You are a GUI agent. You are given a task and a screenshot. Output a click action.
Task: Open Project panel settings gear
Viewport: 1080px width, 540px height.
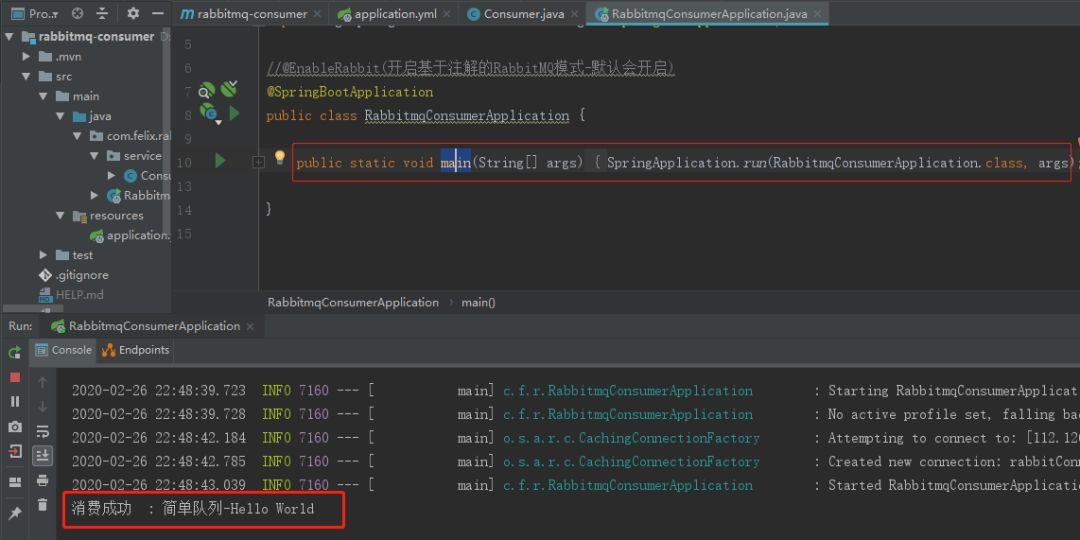pos(133,14)
